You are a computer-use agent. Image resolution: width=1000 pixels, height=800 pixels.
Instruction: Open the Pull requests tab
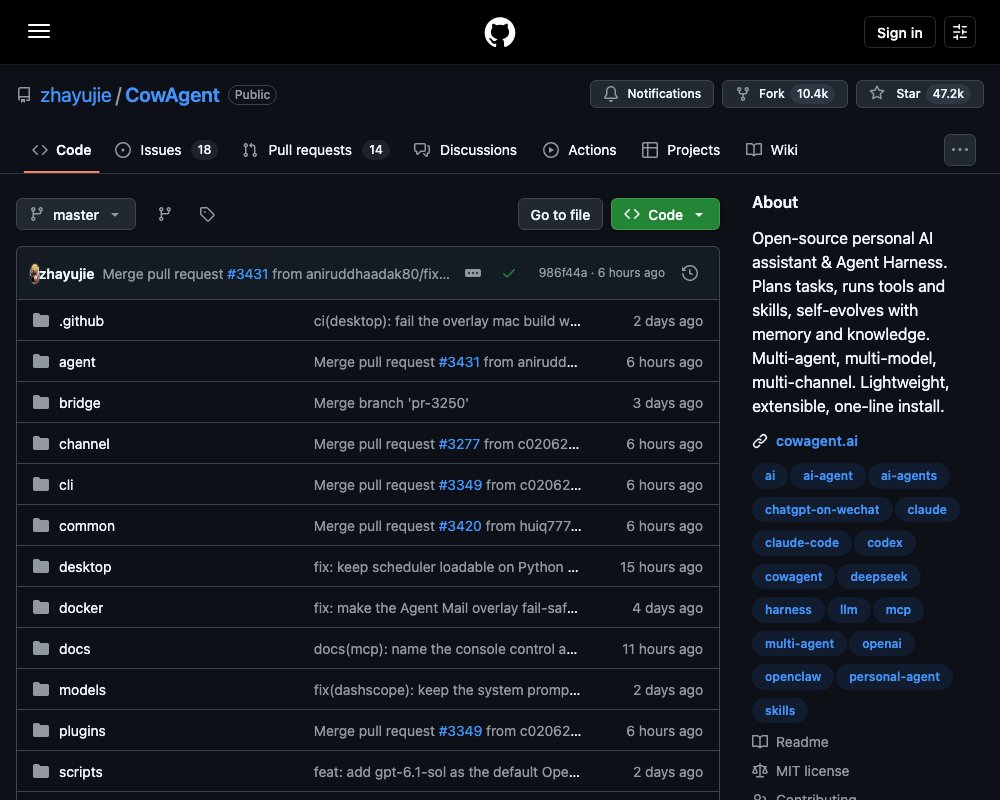[x=316, y=150]
